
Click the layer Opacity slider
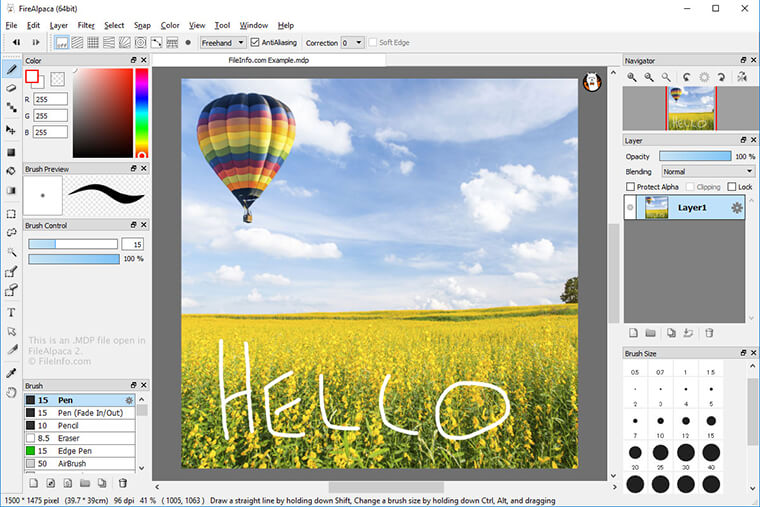point(694,156)
